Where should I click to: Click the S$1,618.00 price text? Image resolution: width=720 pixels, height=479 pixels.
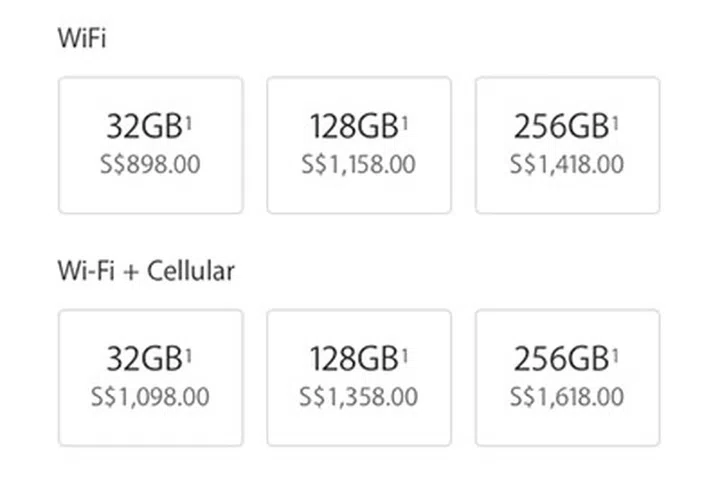[x=567, y=397]
